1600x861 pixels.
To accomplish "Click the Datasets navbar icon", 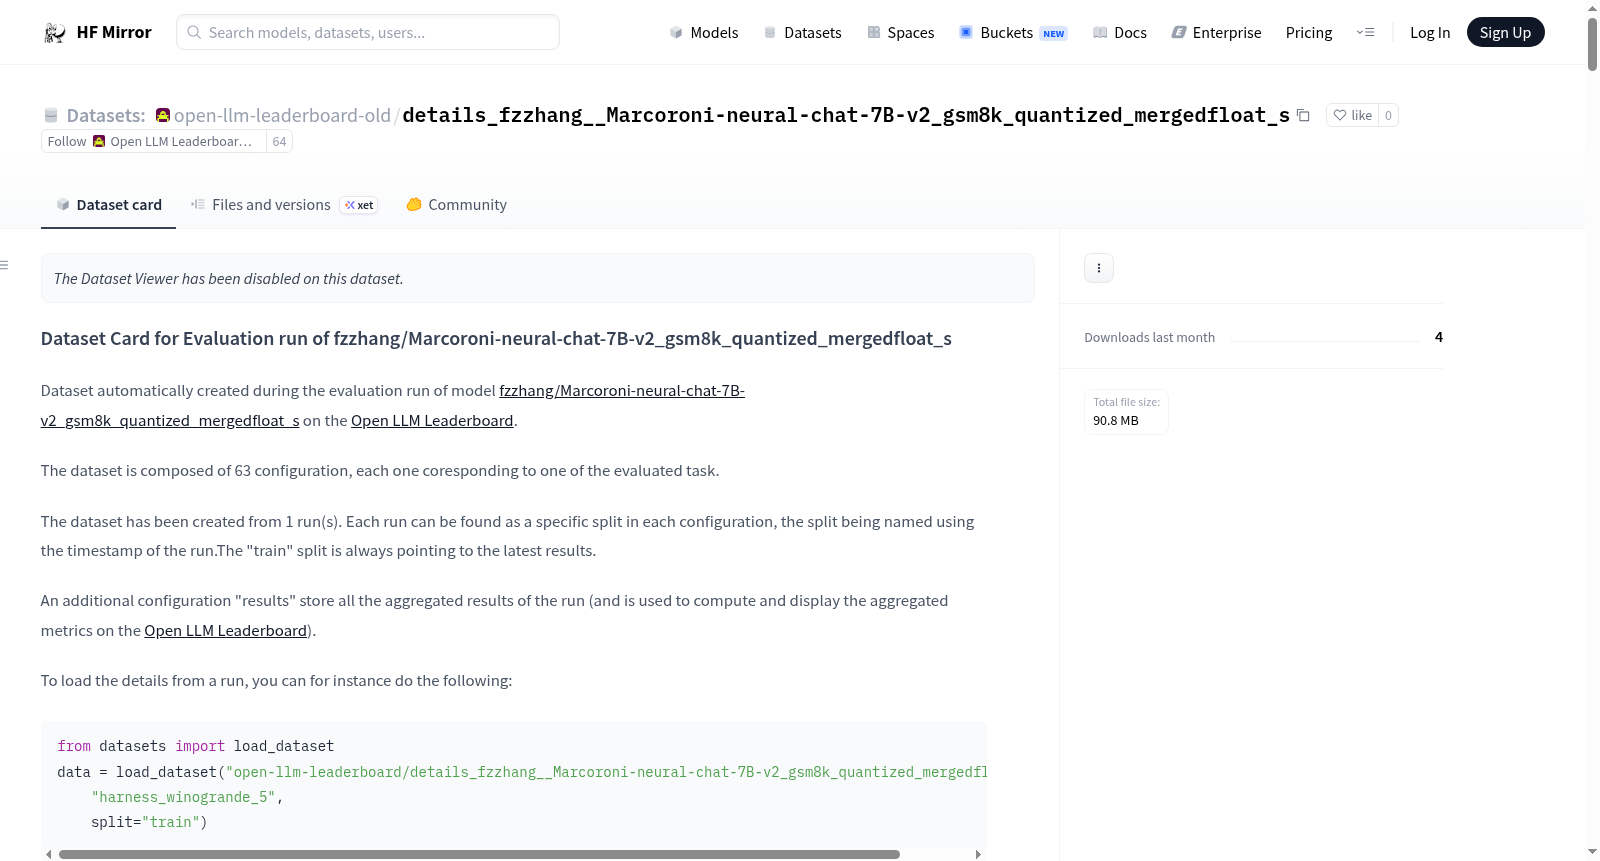I will coord(770,32).
